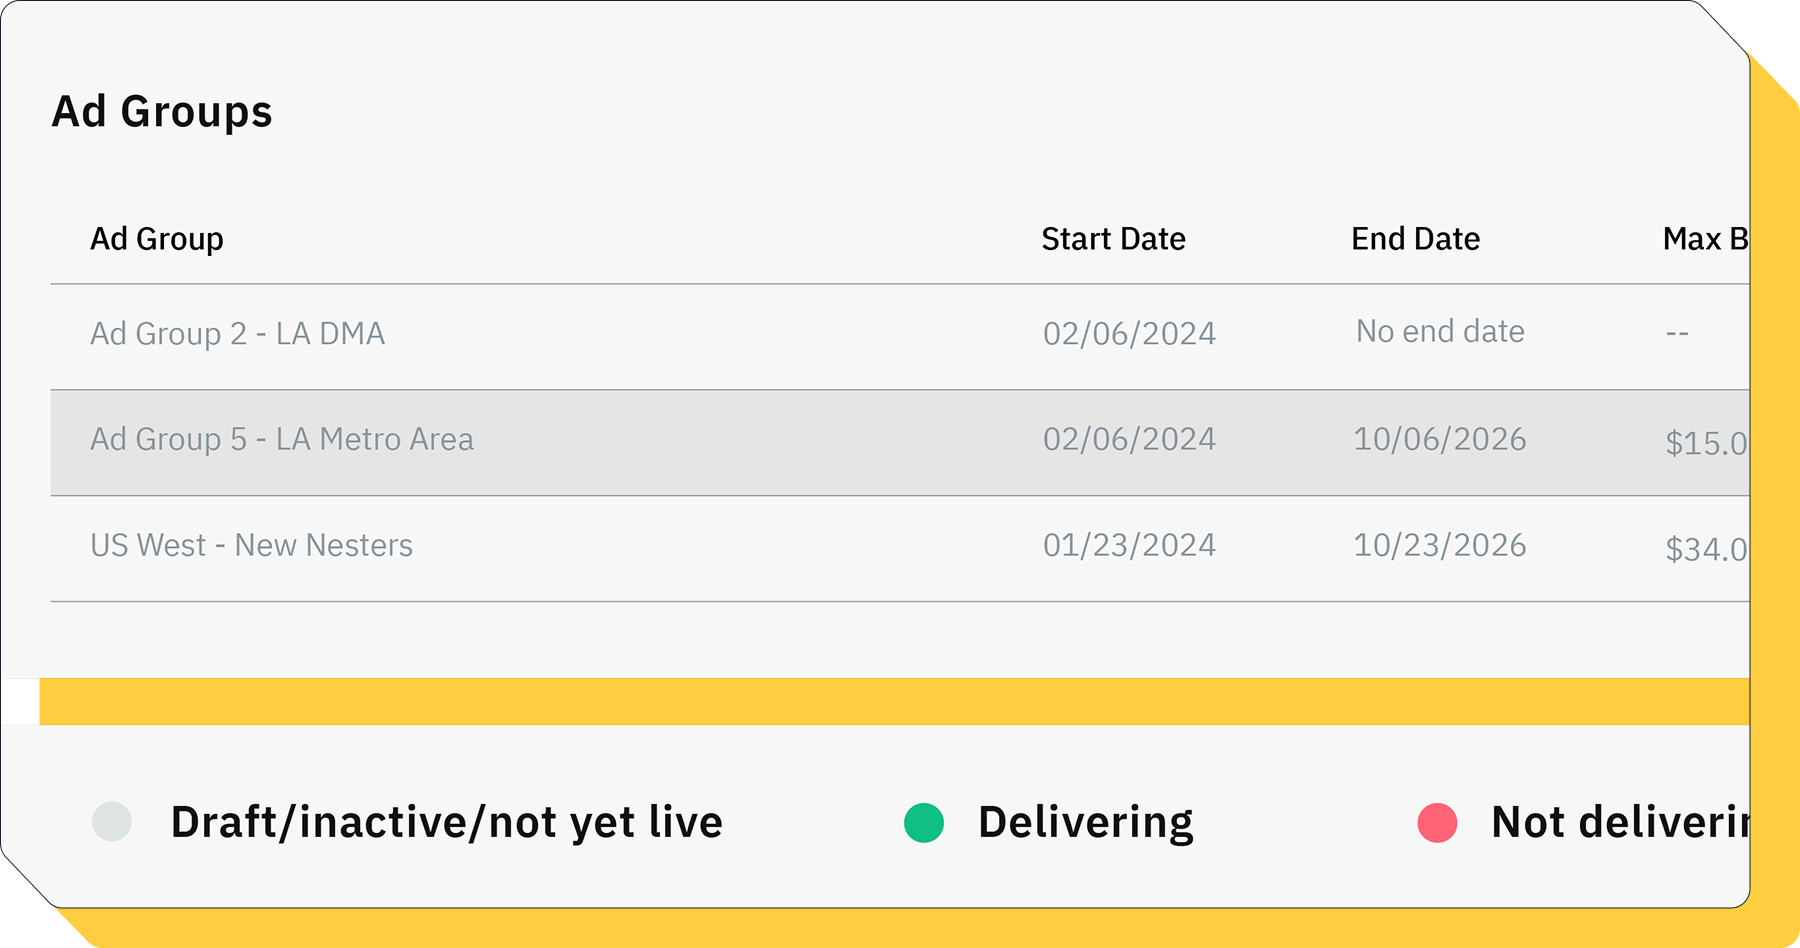The width and height of the screenshot is (1800, 948).
Task: Click the red Not delivering status dot
Action: pos(1437,823)
